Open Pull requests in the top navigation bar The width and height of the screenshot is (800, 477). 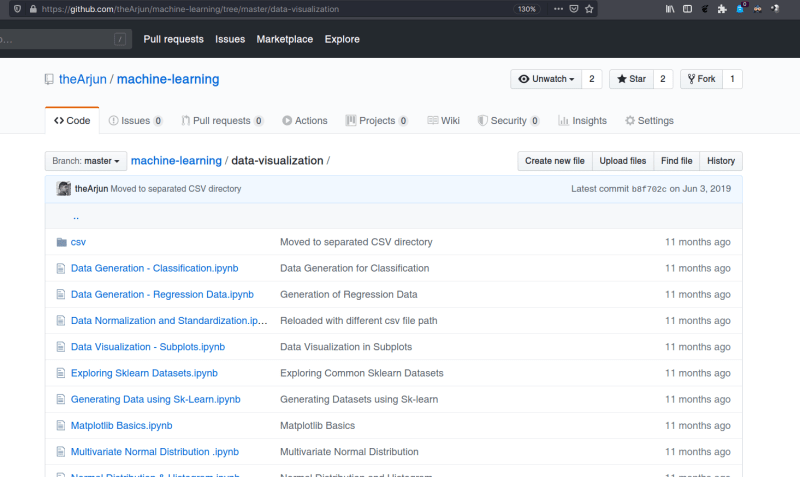click(x=173, y=39)
